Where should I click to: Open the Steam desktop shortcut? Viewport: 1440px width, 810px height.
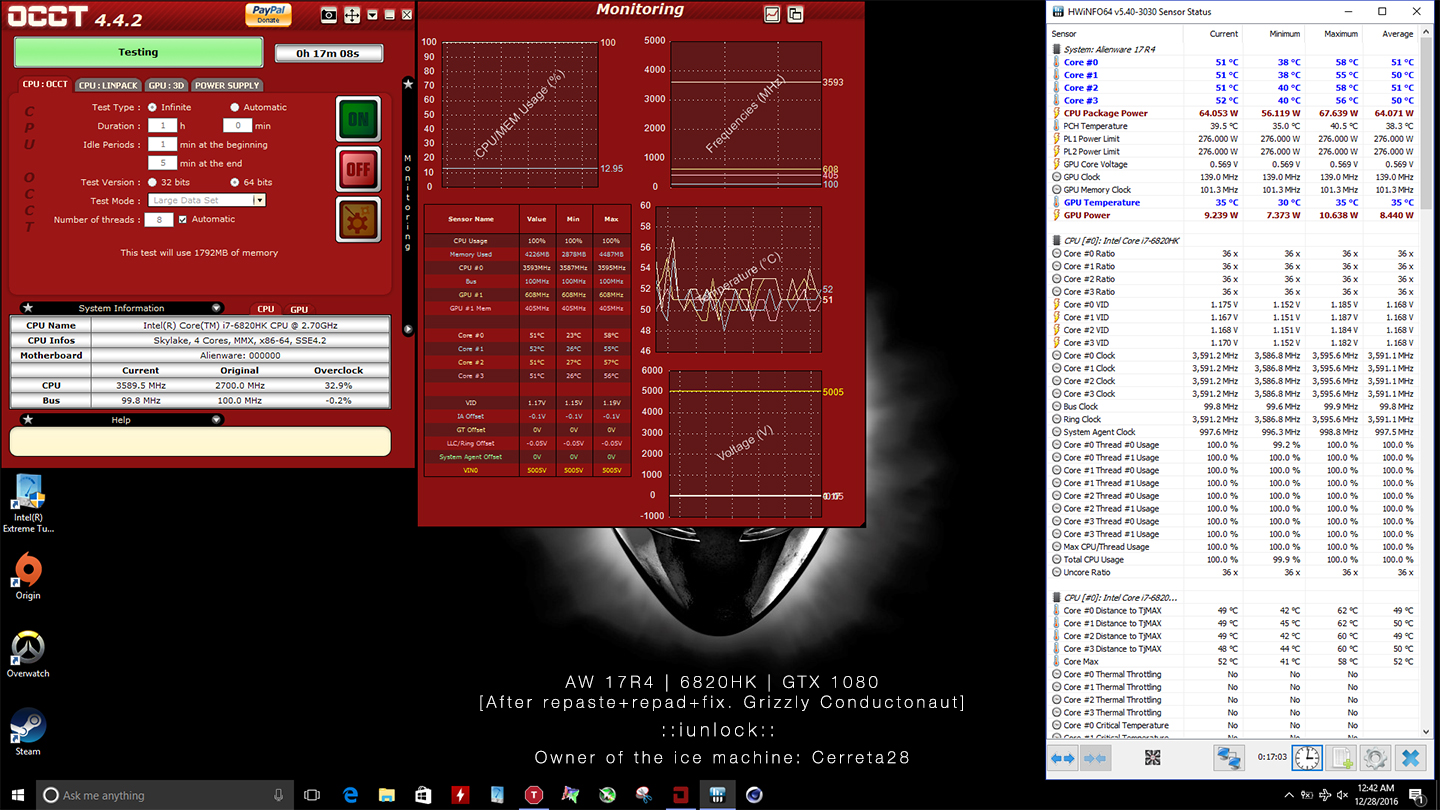[28, 733]
